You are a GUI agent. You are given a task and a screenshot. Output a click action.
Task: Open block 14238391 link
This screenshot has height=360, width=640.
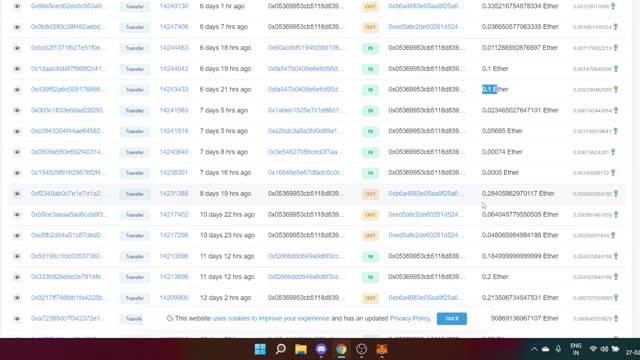coord(174,173)
